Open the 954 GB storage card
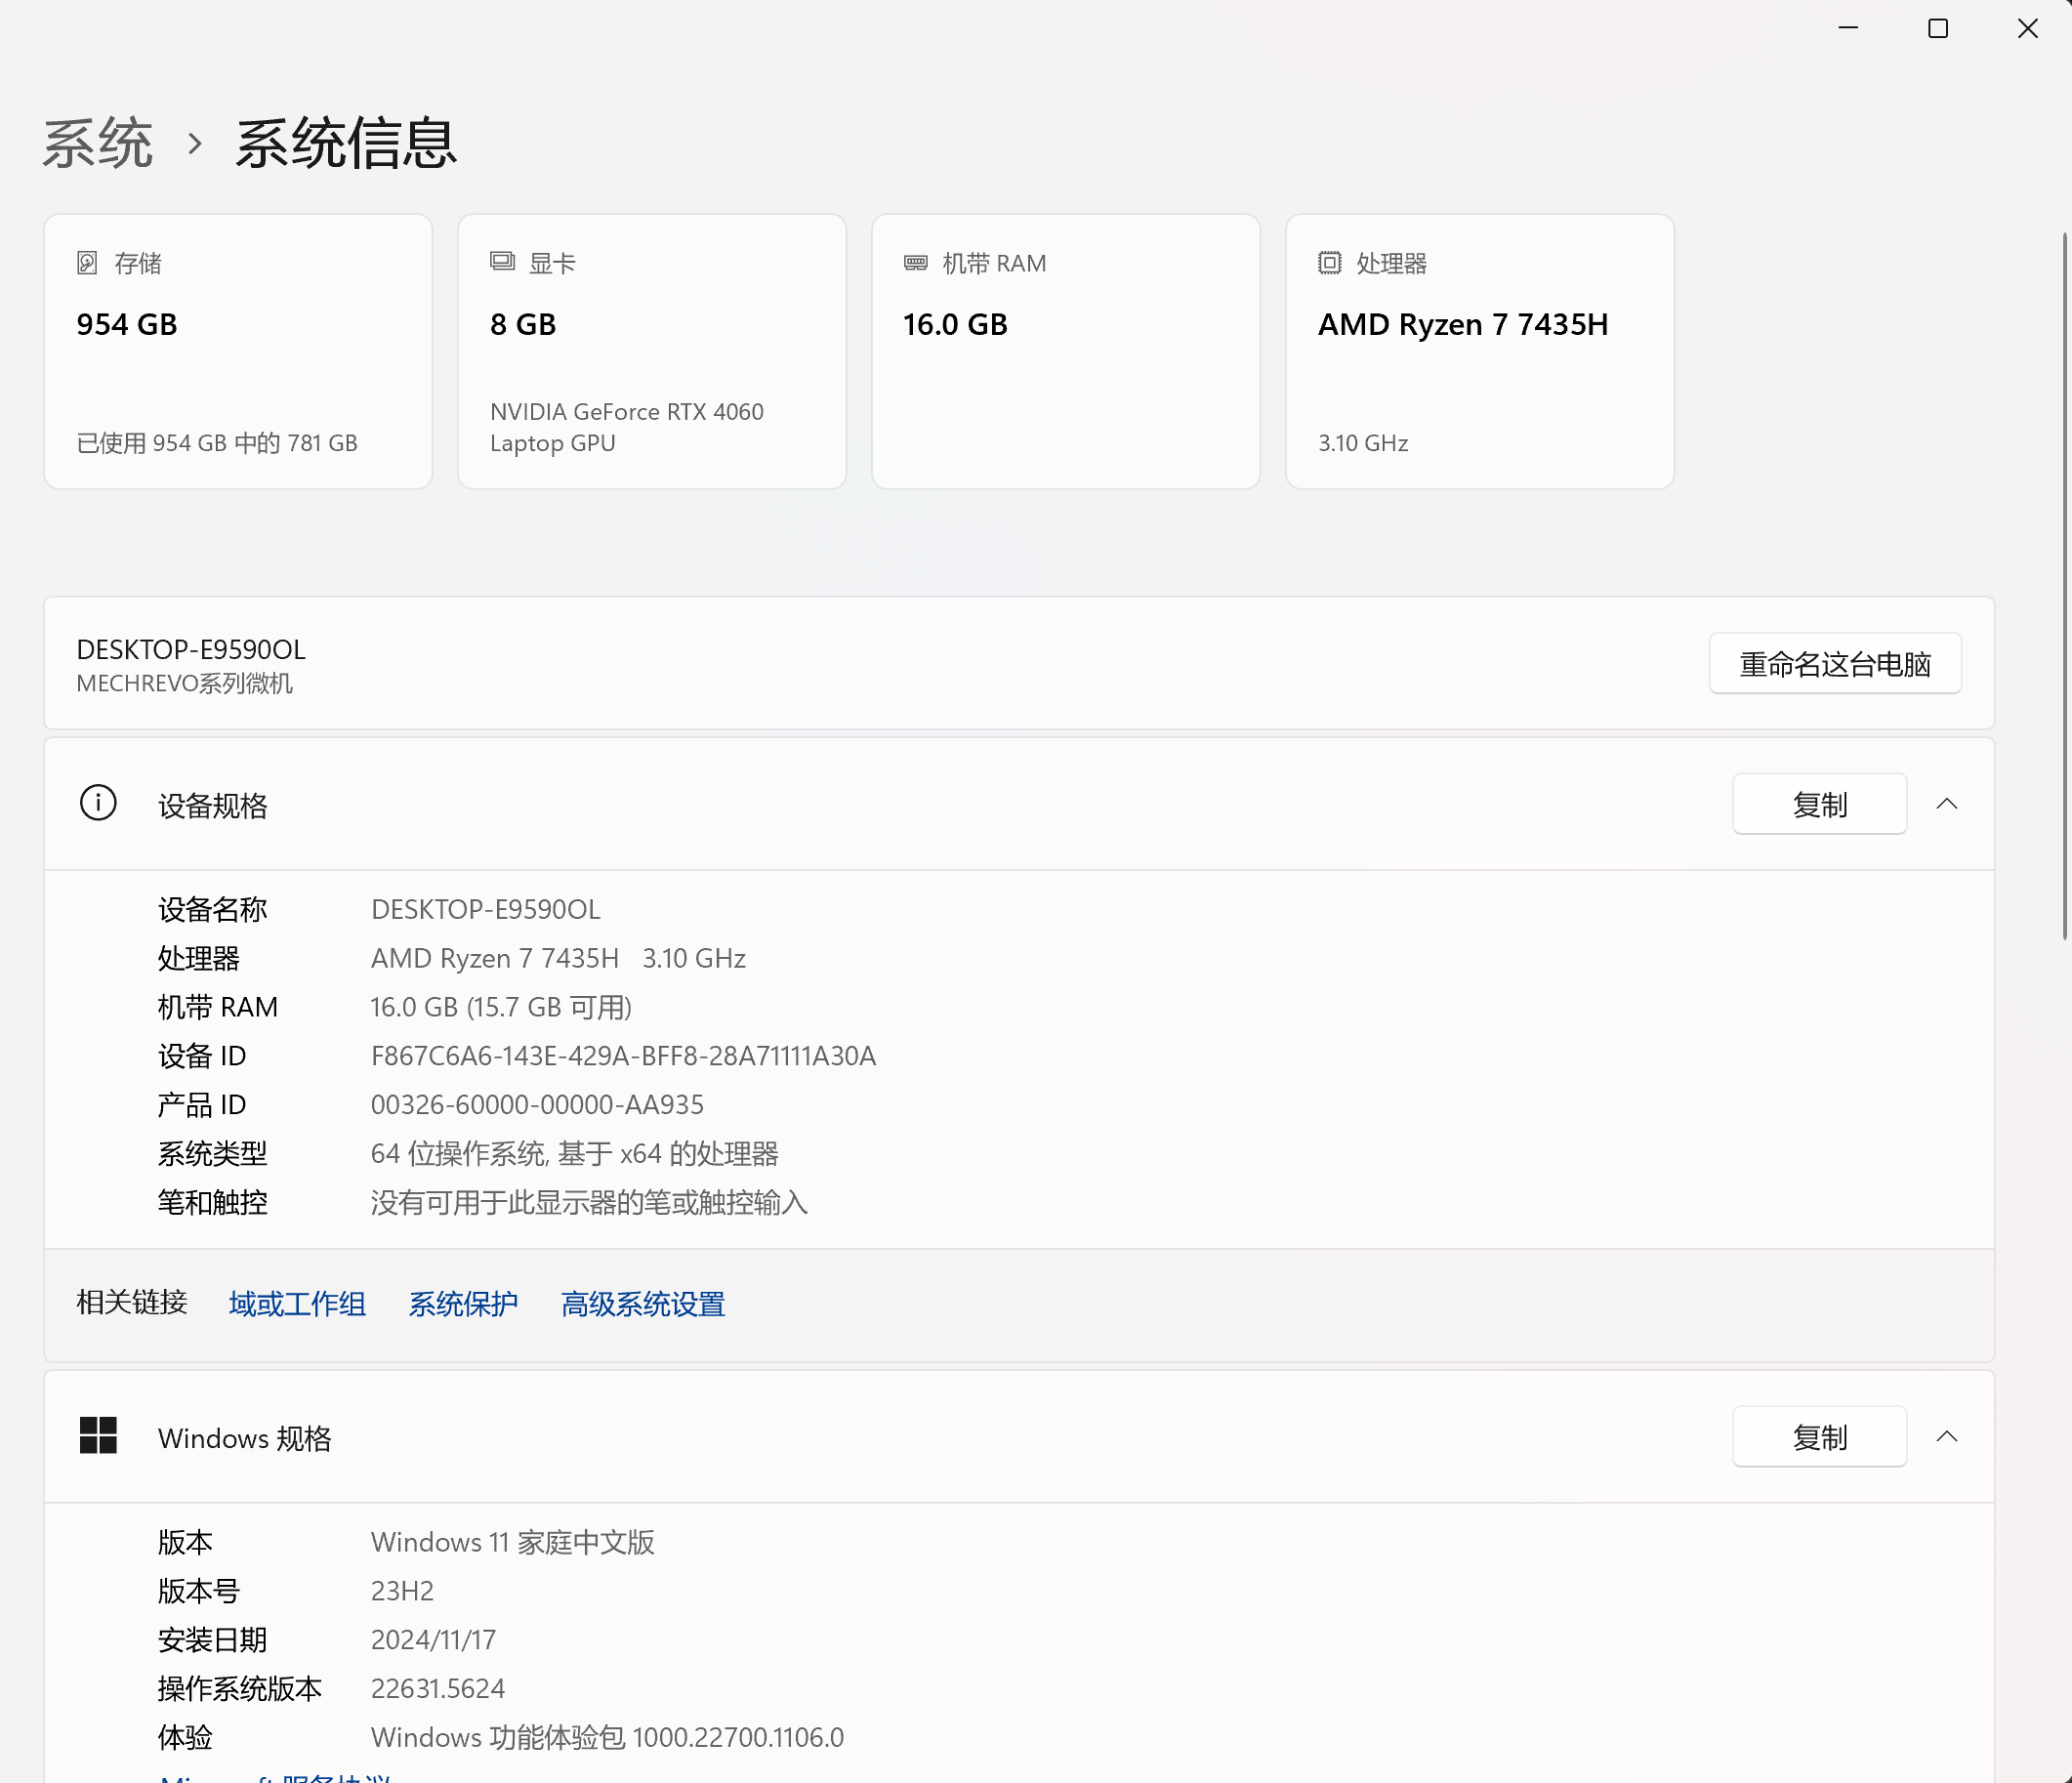2072x1783 pixels. pos(238,351)
